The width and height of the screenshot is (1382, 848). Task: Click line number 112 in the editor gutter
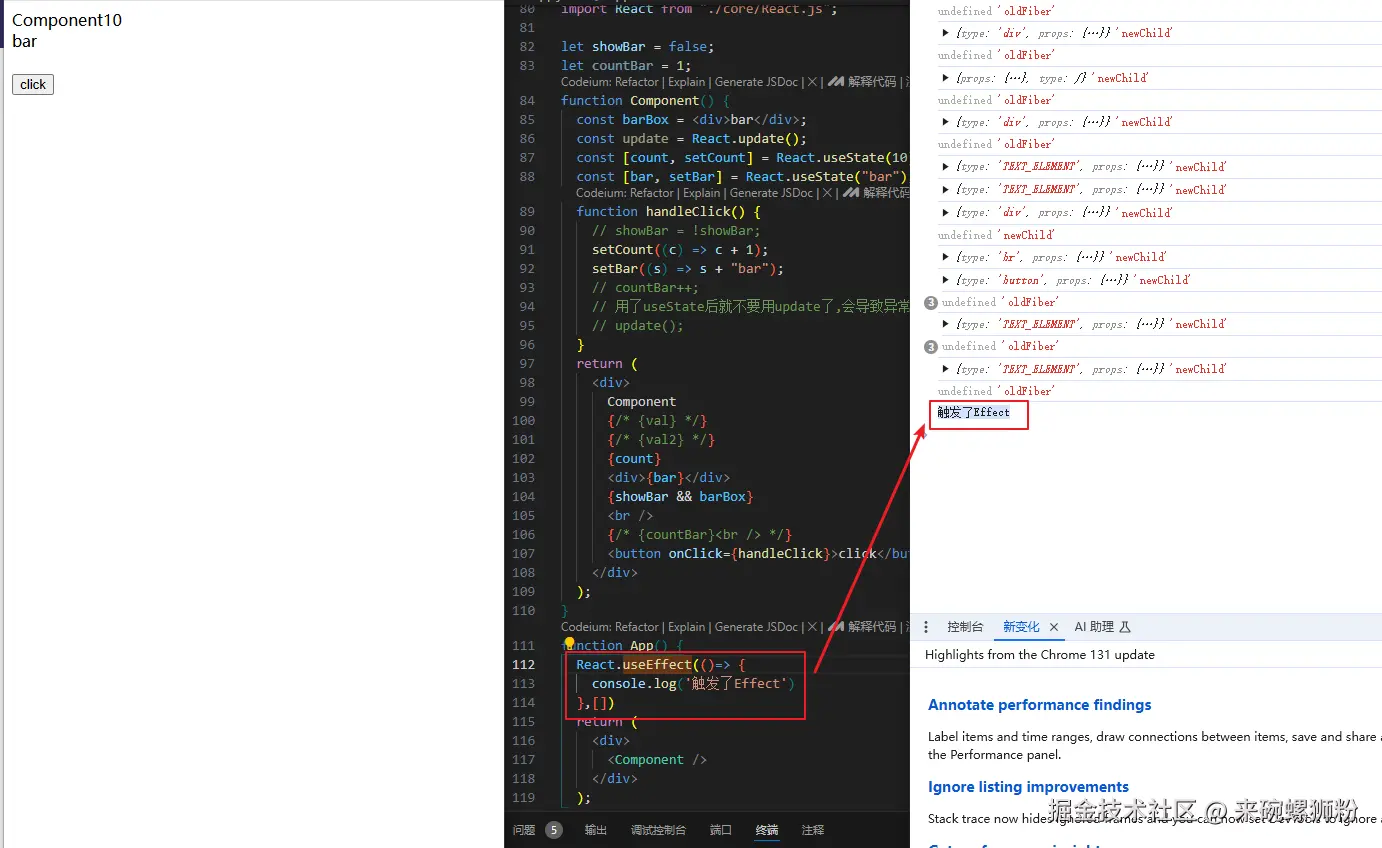(x=523, y=665)
